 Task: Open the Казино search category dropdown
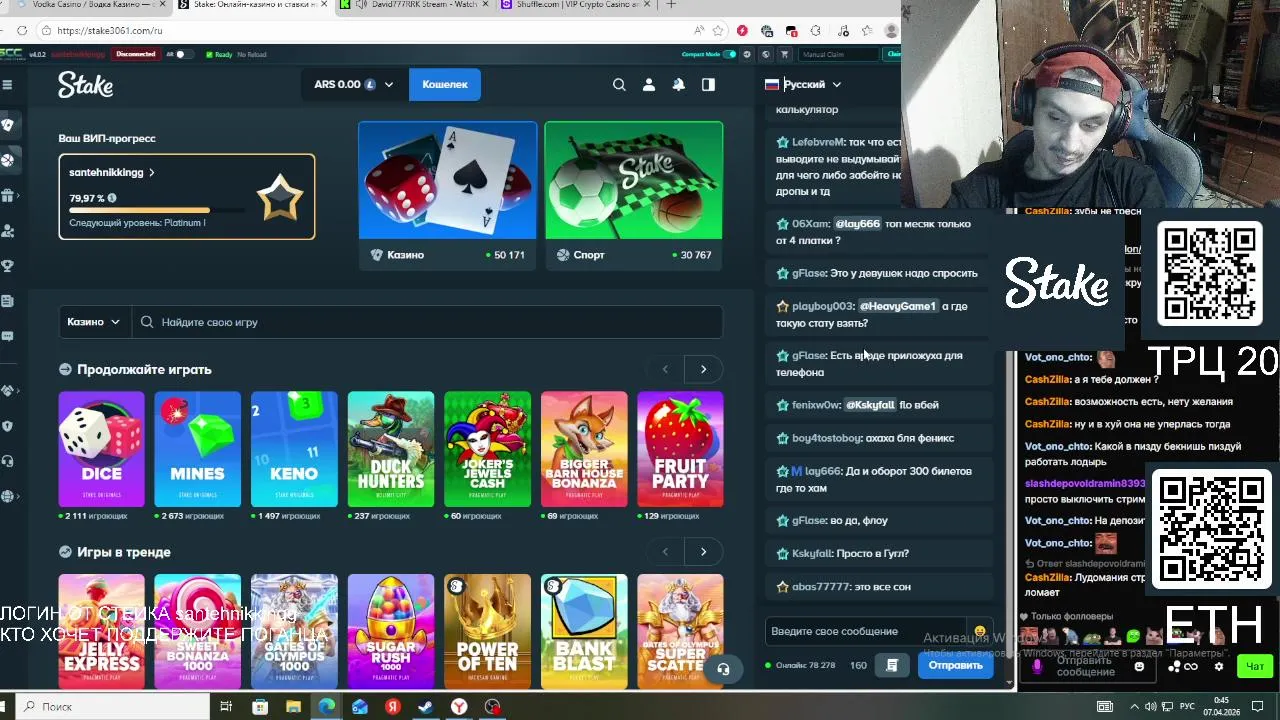pyautogui.click(x=93, y=322)
